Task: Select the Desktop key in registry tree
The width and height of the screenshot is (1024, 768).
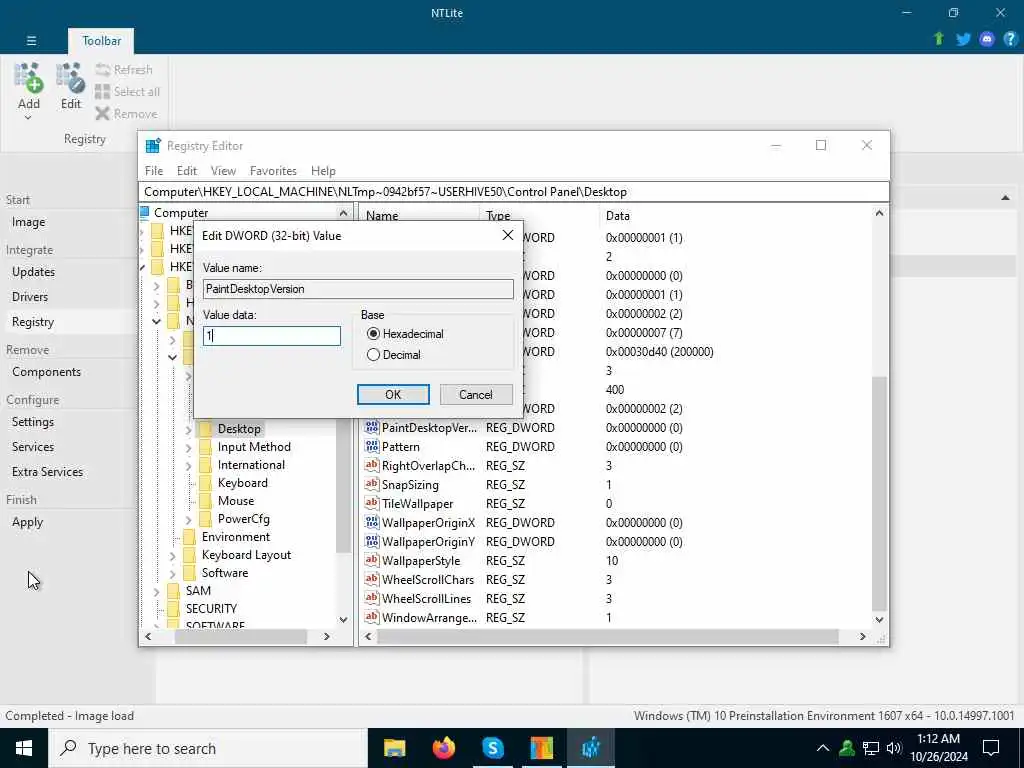Action: point(239,428)
